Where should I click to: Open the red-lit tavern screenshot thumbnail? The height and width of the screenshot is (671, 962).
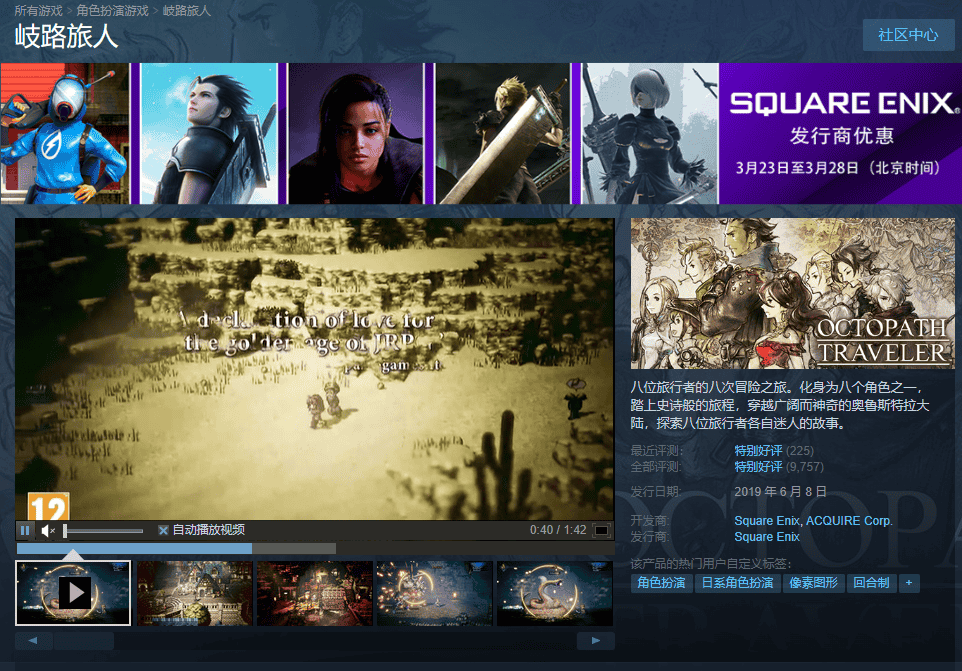[x=315, y=593]
